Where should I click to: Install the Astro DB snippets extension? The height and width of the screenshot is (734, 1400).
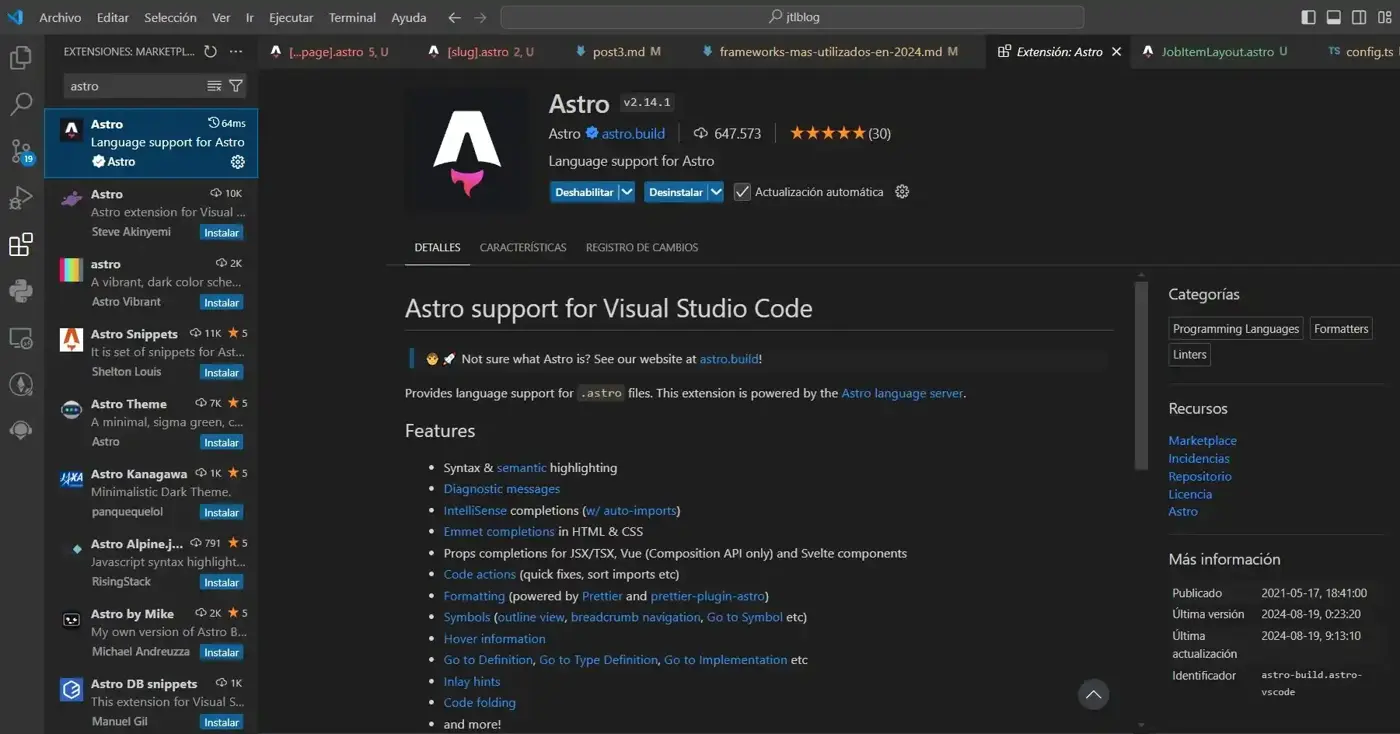coord(222,723)
